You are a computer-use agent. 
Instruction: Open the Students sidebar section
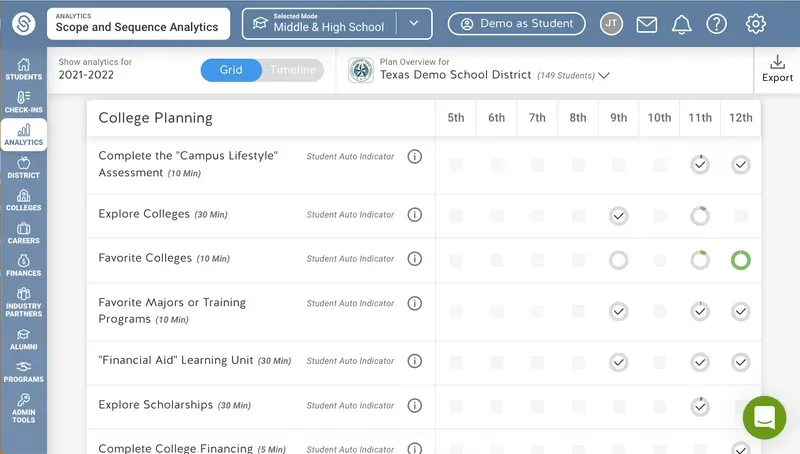[x=23, y=69]
